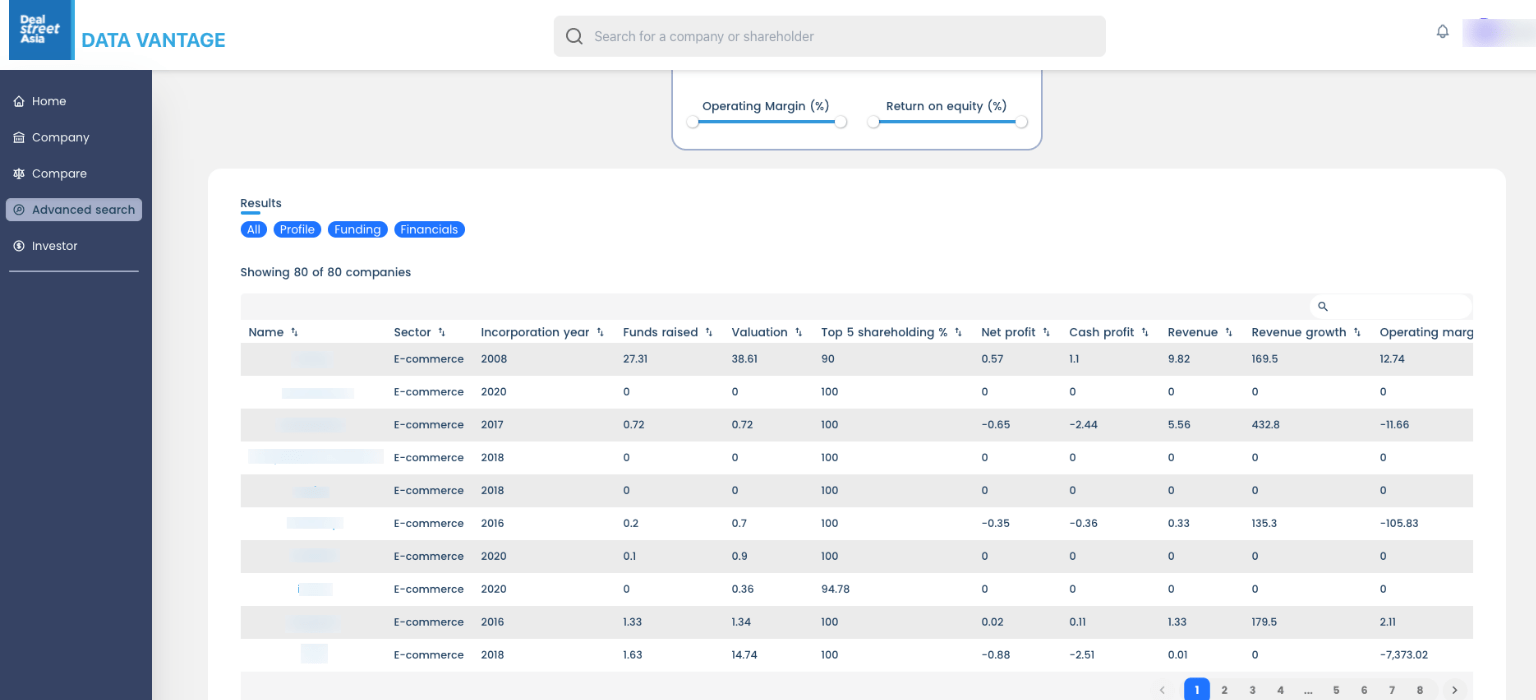Sort the table by Name column
Image resolution: width=1536 pixels, height=700 pixels.
(x=293, y=331)
